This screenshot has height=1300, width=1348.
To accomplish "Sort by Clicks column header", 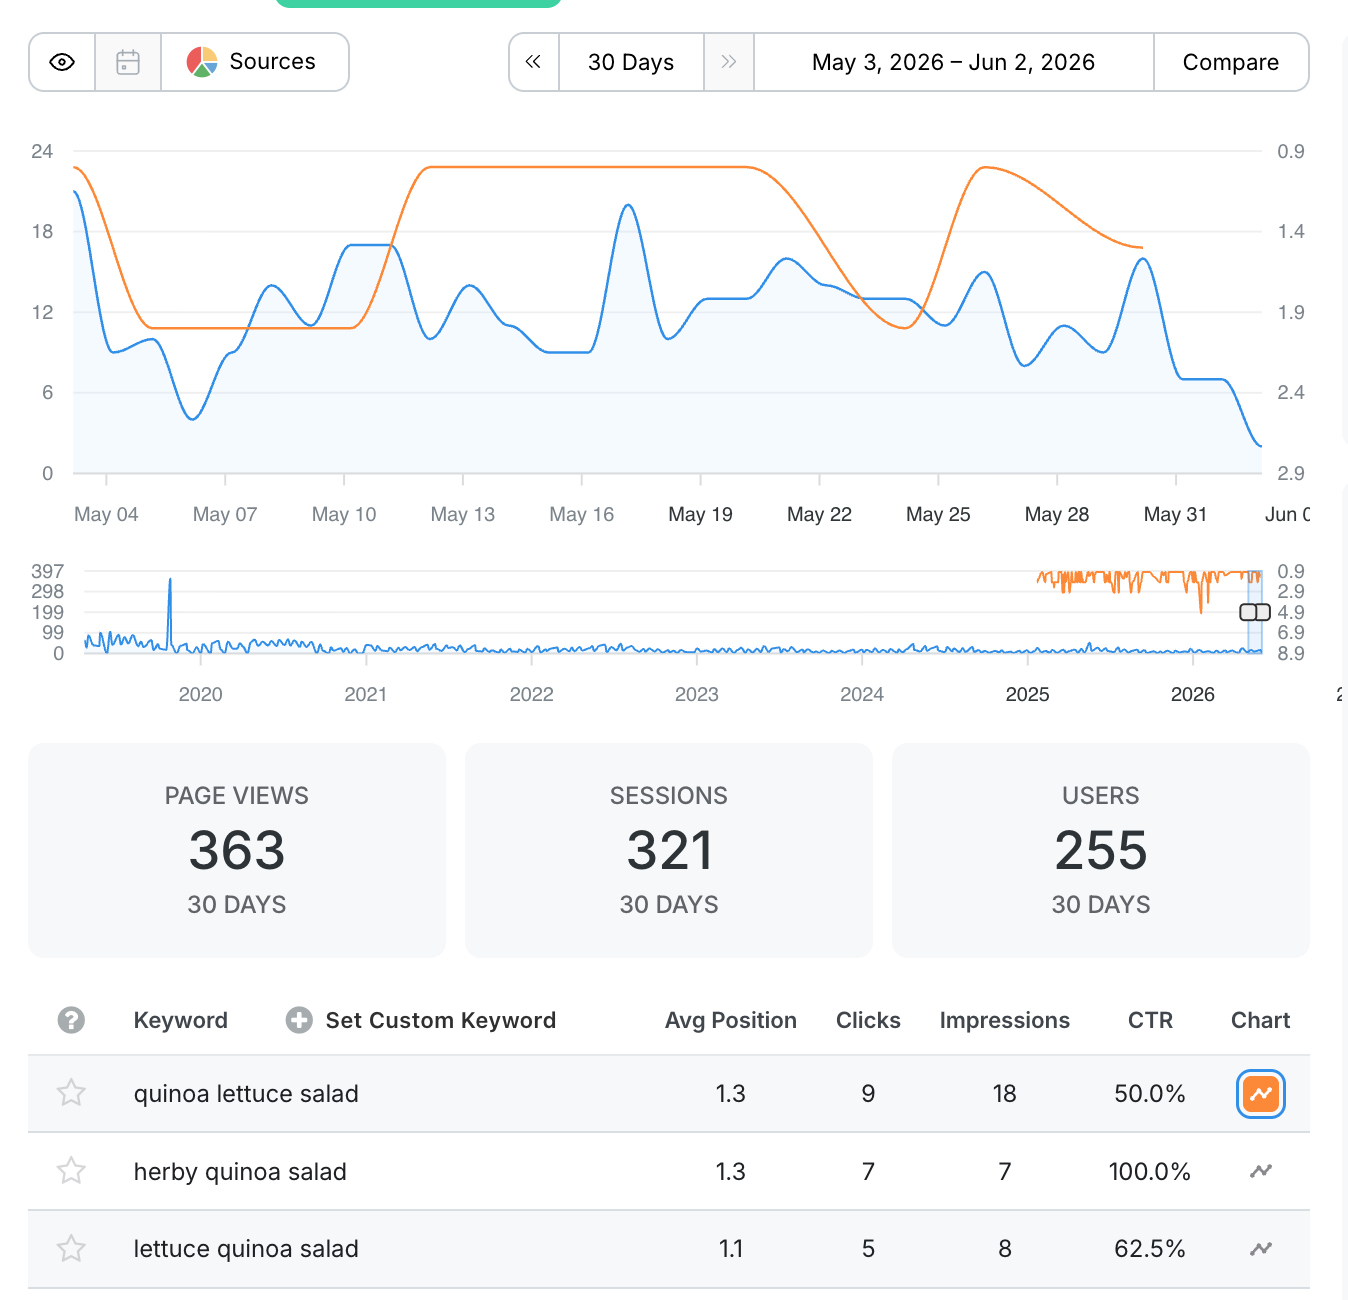I will [x=868, y=1020].
